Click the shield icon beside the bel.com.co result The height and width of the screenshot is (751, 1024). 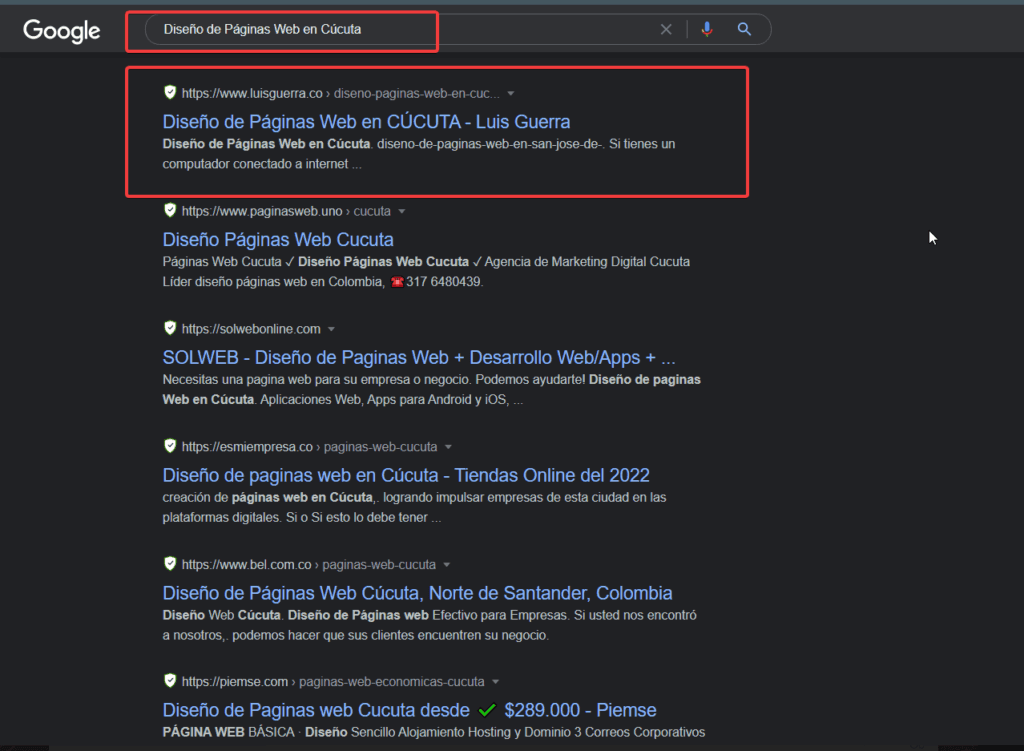click(169, 563)
